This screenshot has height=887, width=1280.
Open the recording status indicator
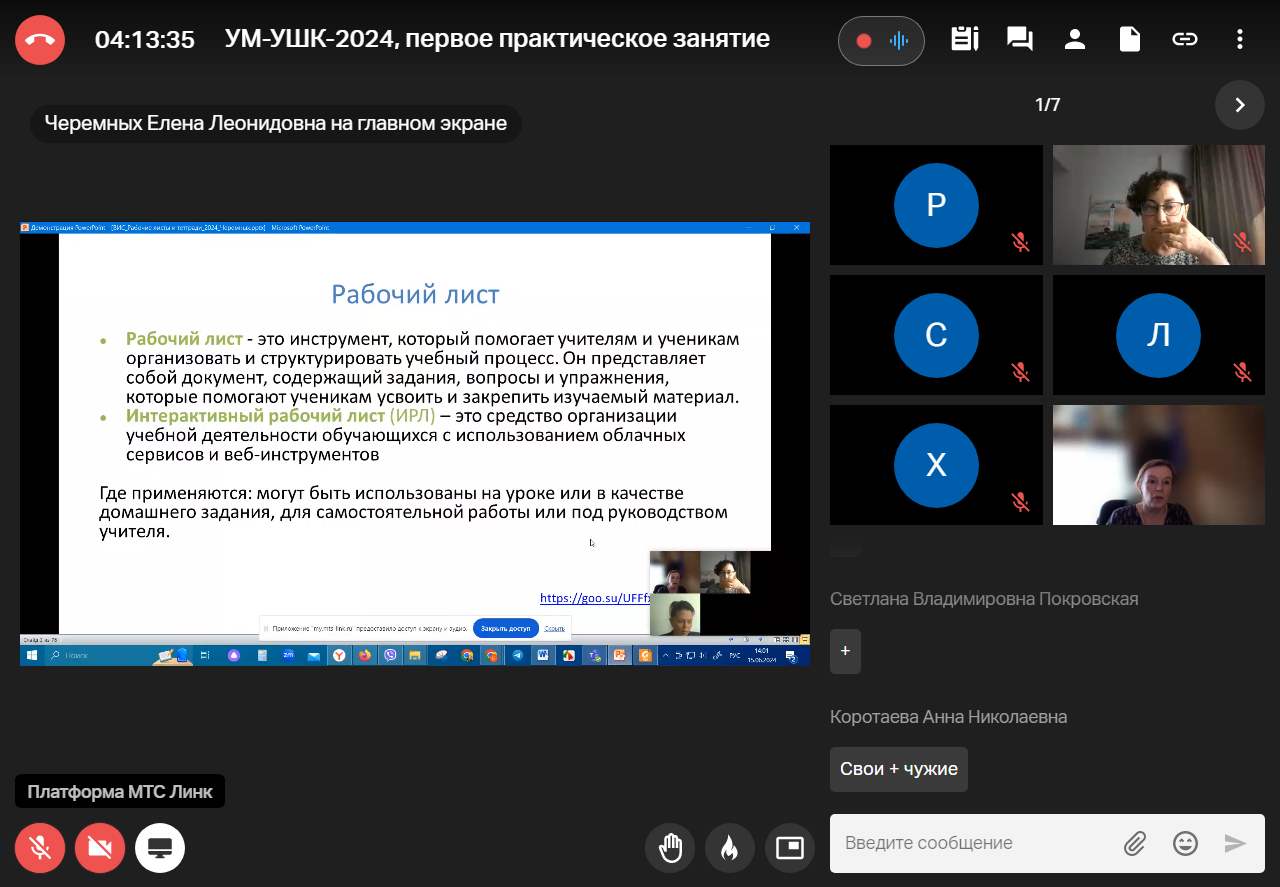881,41
